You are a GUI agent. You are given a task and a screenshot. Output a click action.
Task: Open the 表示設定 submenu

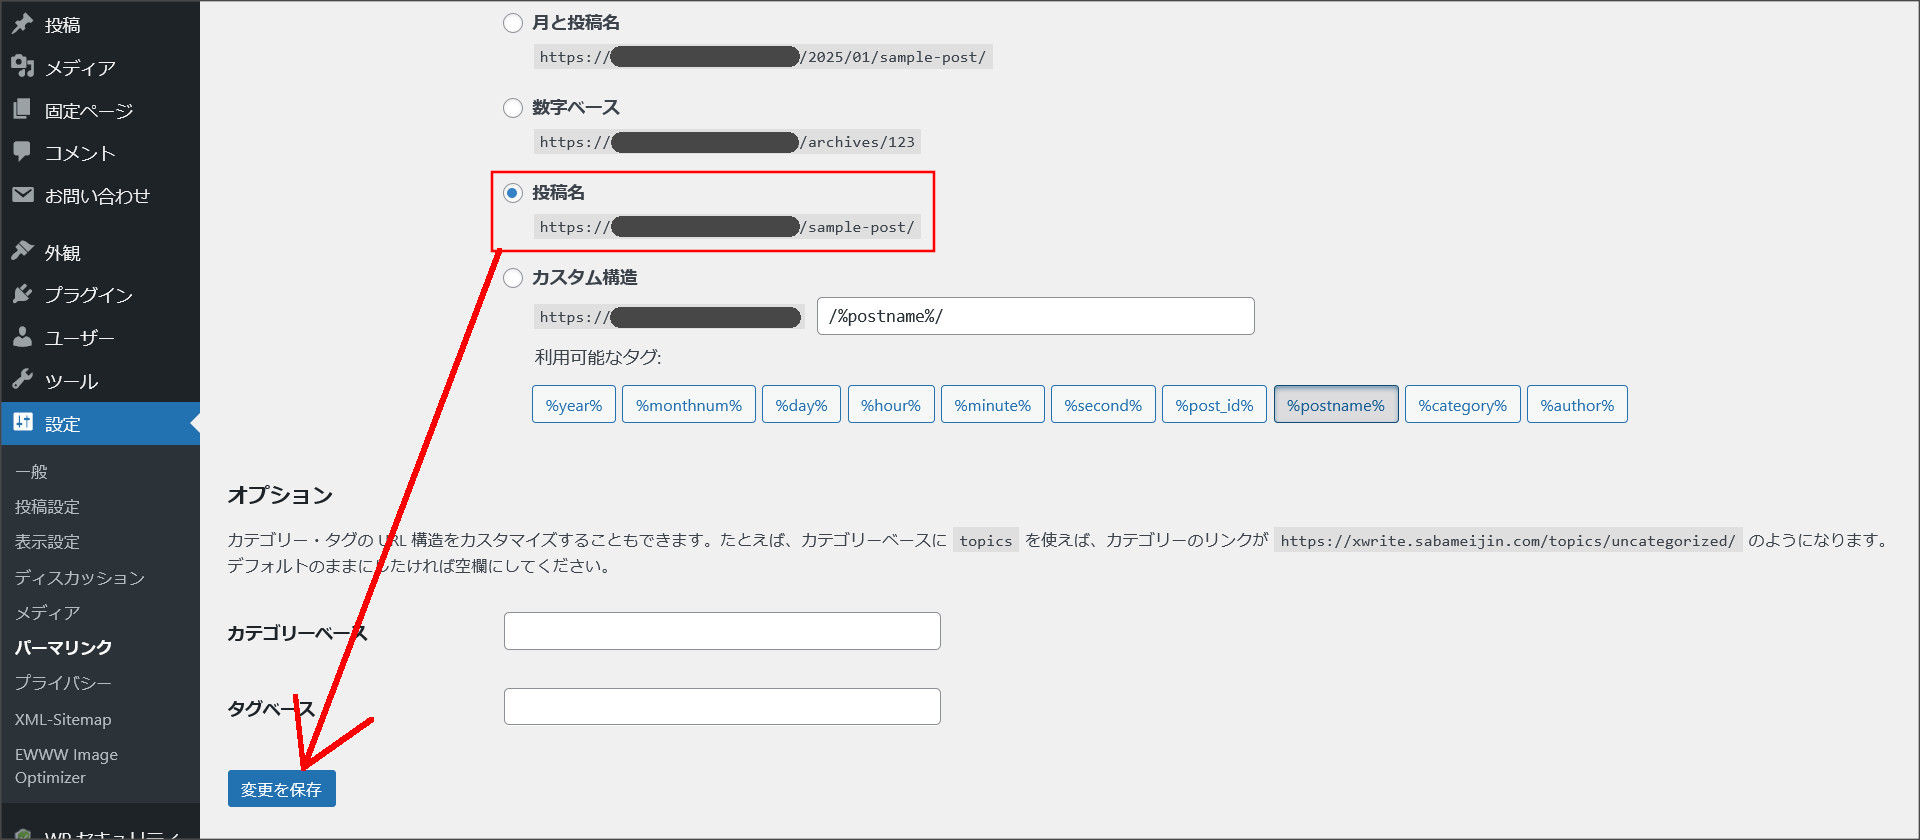click(x=47, y=542)
